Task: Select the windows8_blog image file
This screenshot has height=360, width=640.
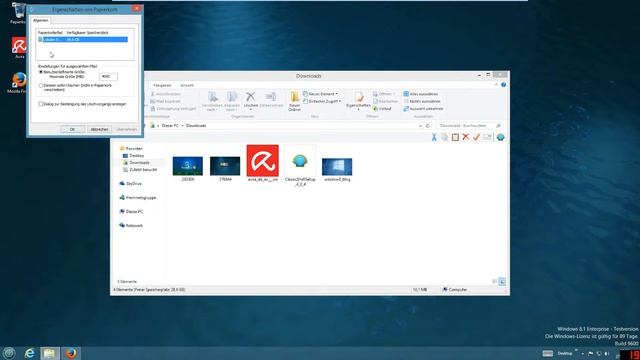Action: point(337,169)
